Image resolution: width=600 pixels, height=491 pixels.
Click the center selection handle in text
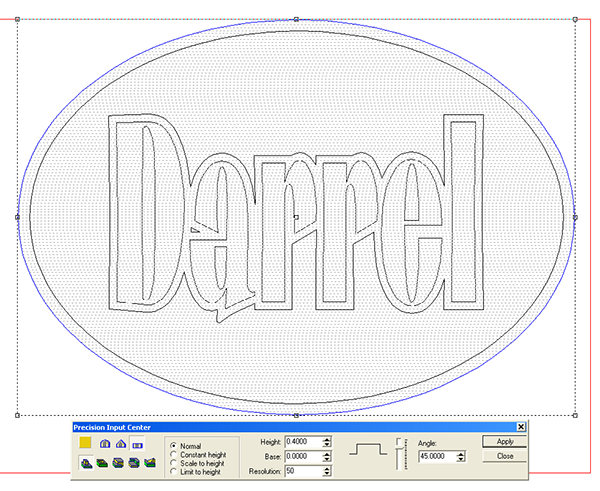coord(296,217)
